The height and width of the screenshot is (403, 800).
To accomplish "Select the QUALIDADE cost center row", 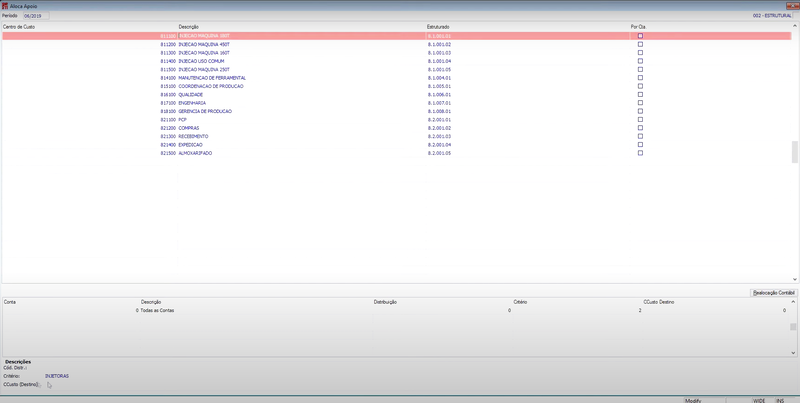I will 396,94.
